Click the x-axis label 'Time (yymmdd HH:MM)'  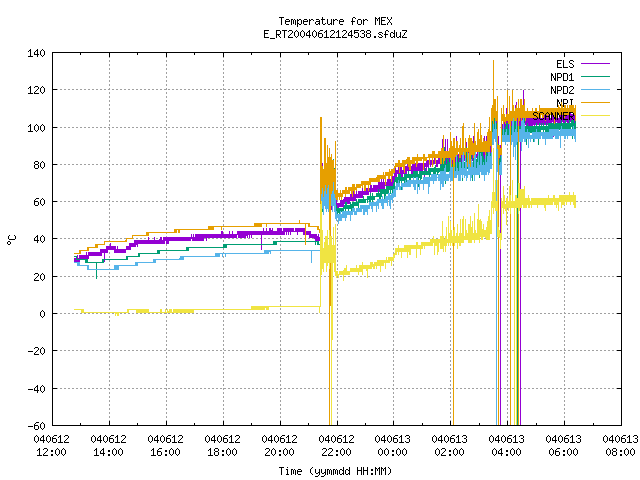click(335, 471)
